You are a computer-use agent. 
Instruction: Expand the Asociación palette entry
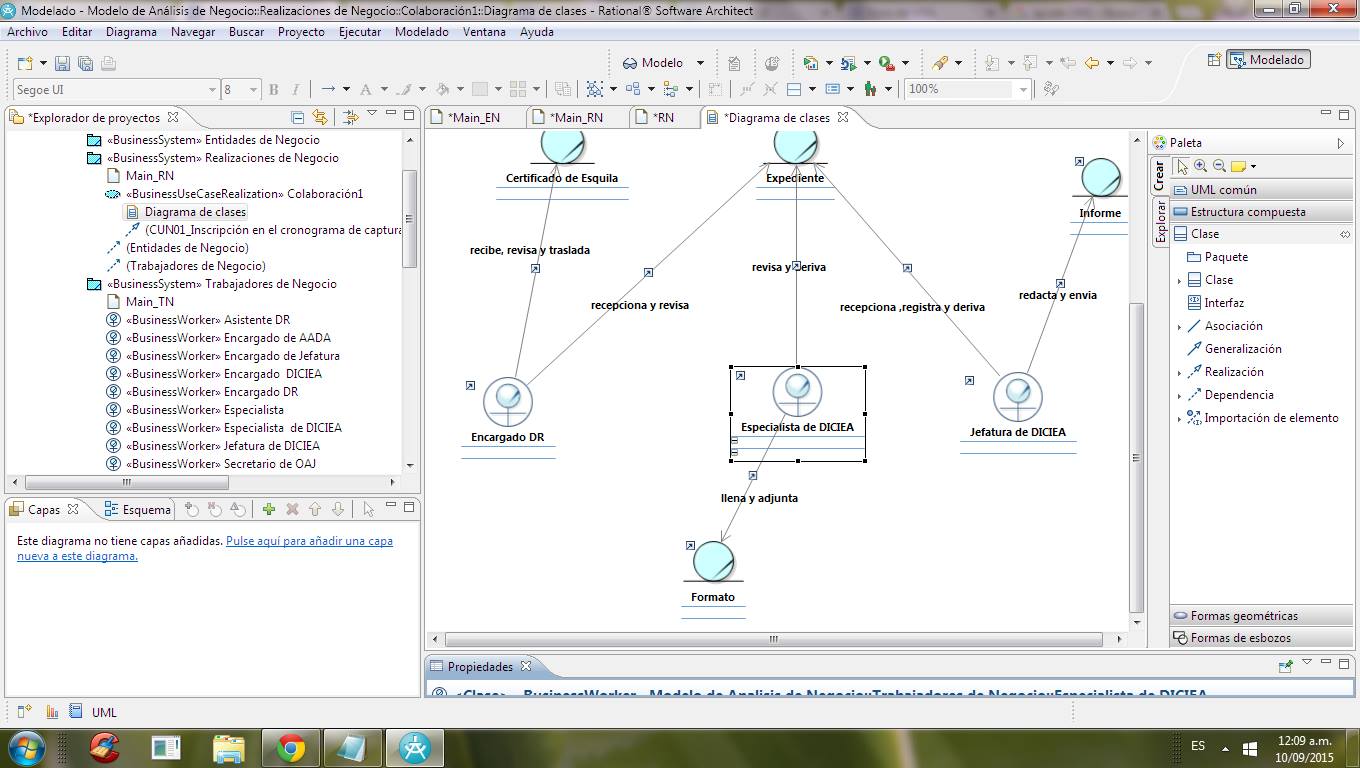click(1179, 327)
